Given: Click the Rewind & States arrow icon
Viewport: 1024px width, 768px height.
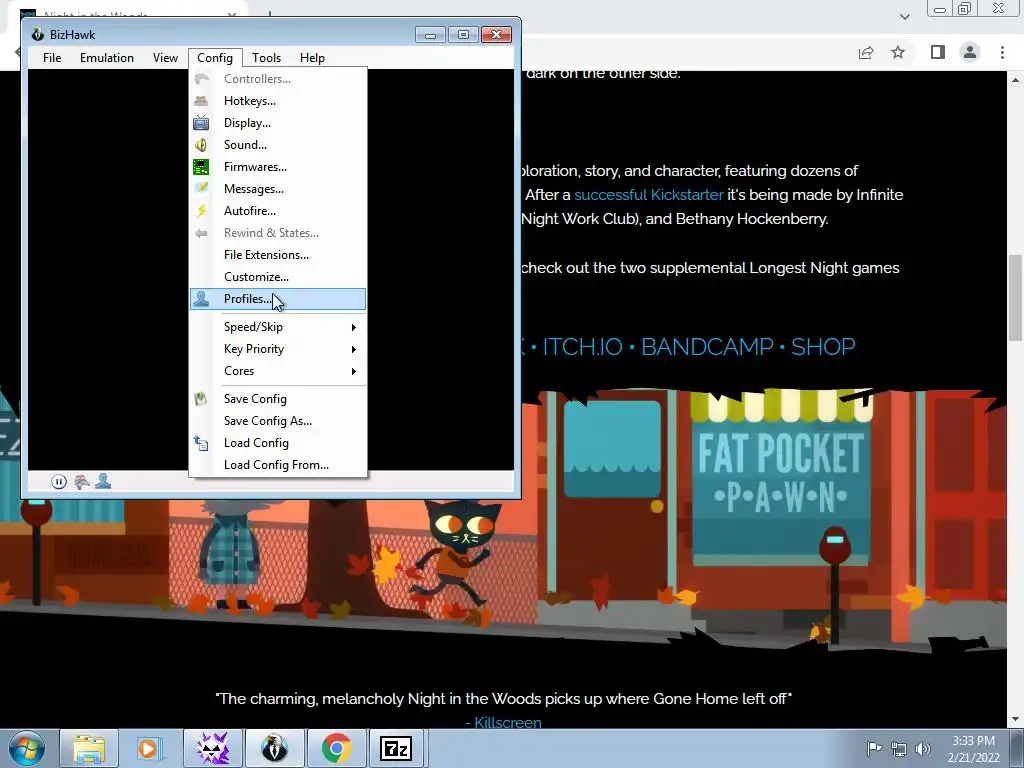Looking at the screenshot, I should click(201, 233).
